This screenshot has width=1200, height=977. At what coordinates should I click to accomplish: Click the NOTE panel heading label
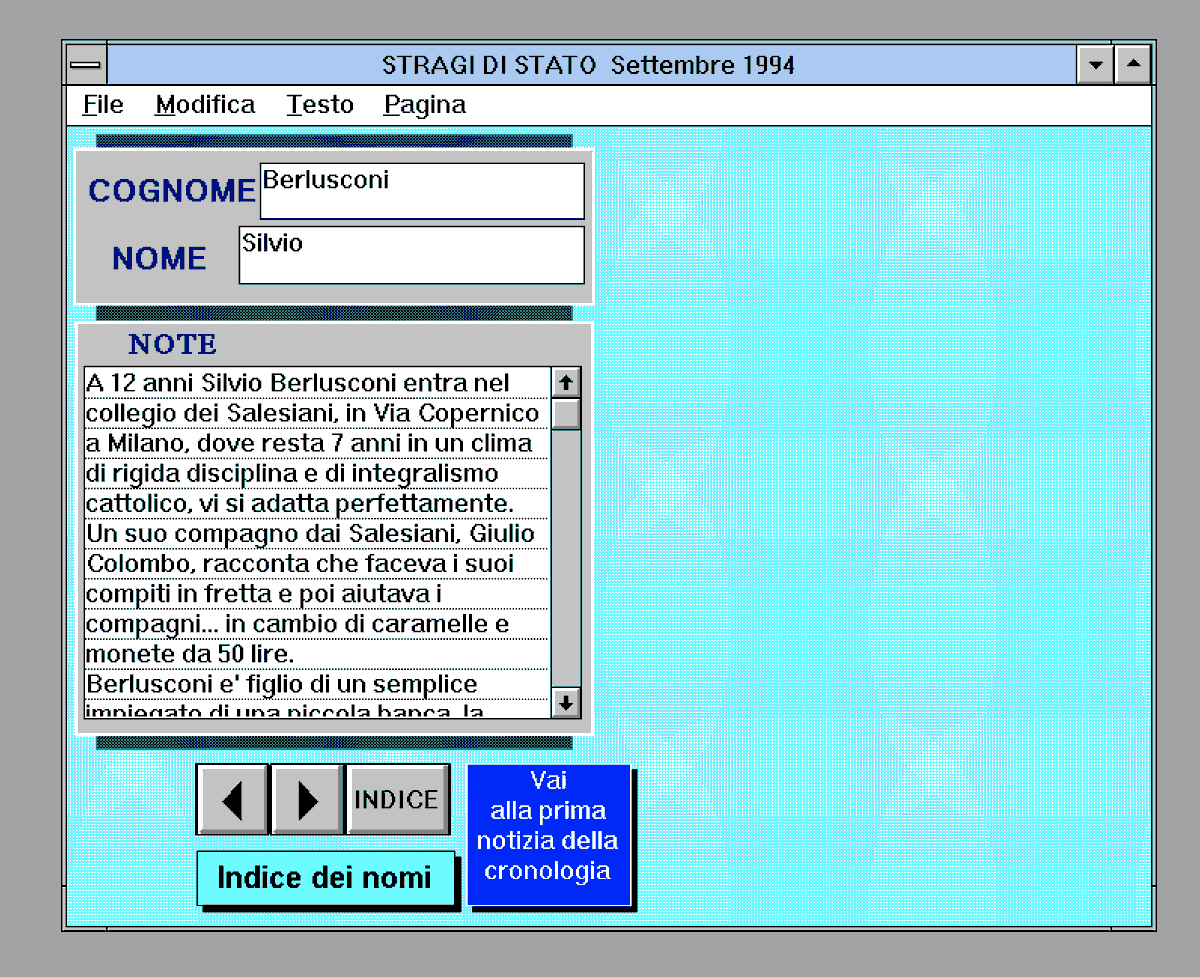tap(172, 343)
